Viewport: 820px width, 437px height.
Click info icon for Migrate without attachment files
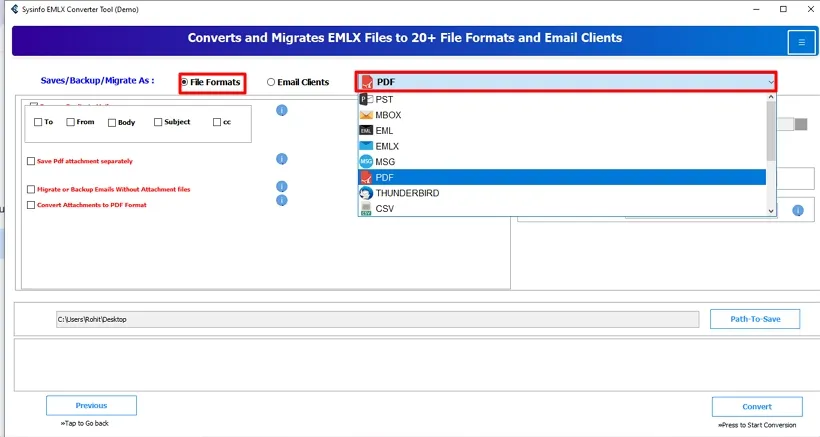281,187
